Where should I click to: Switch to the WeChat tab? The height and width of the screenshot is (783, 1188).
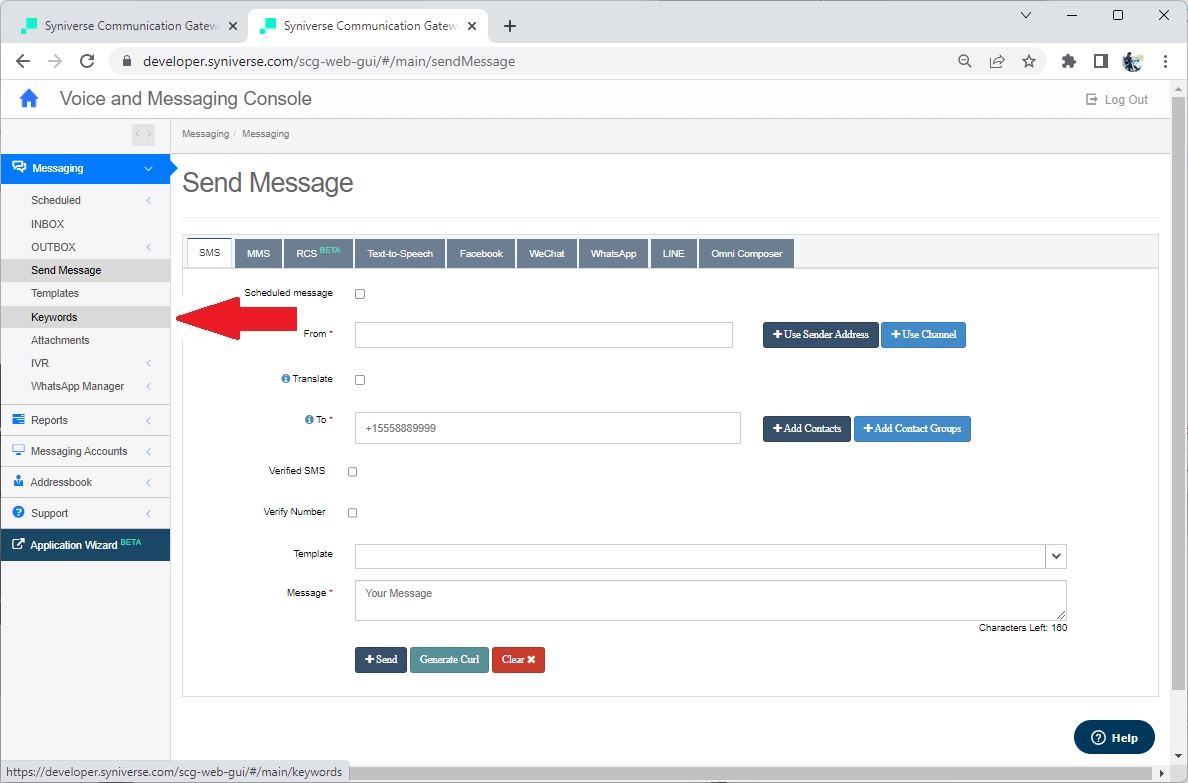point(547,254)
